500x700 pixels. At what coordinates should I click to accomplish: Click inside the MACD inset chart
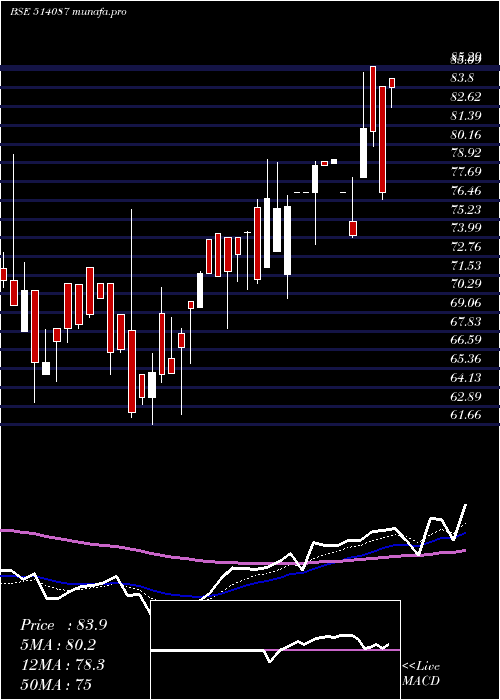tap(275, 650)
